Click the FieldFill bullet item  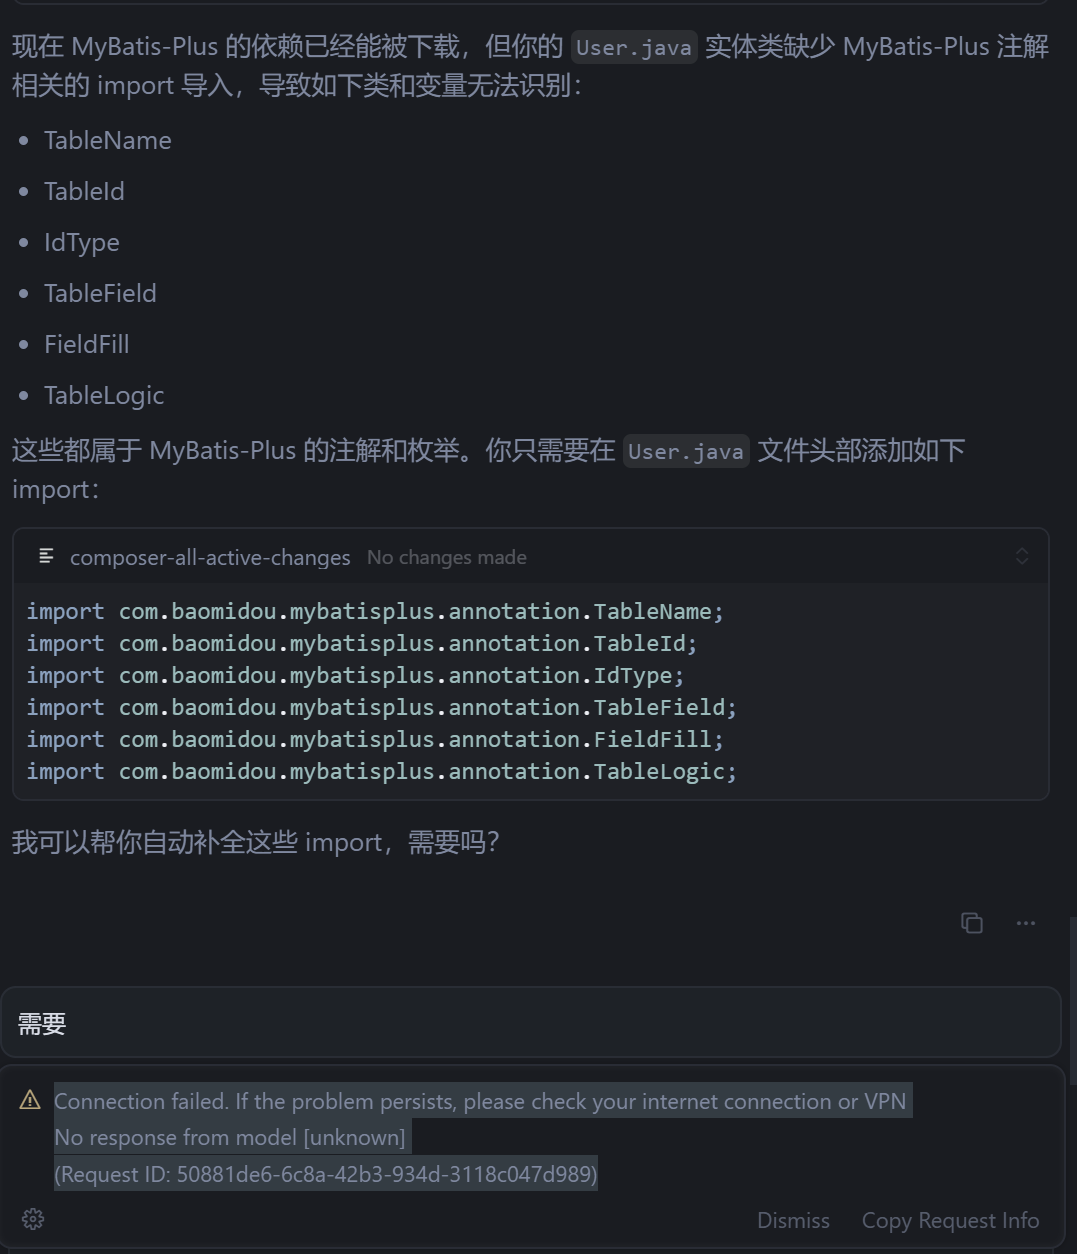[87, 344]
